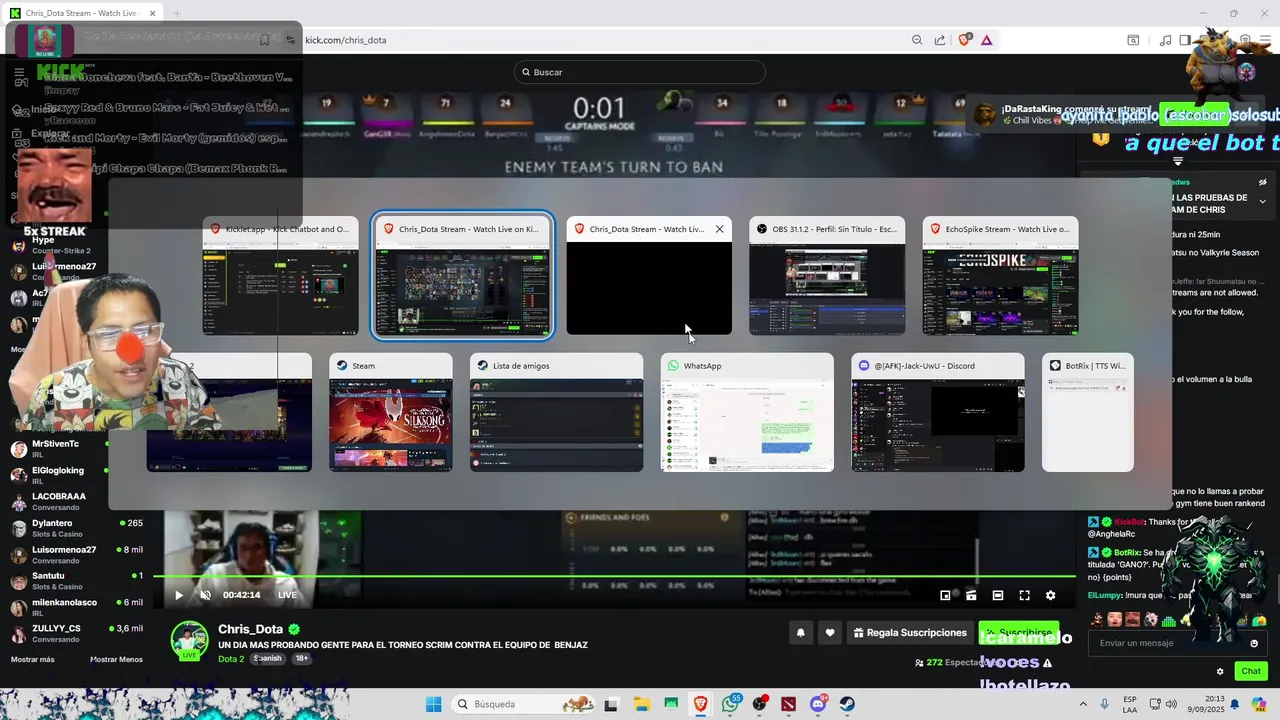The width and height of the screenshot is (1280, 720).
Task: Click the WhatsApp icon in switcher title
Action: click(x=673, y=366)
